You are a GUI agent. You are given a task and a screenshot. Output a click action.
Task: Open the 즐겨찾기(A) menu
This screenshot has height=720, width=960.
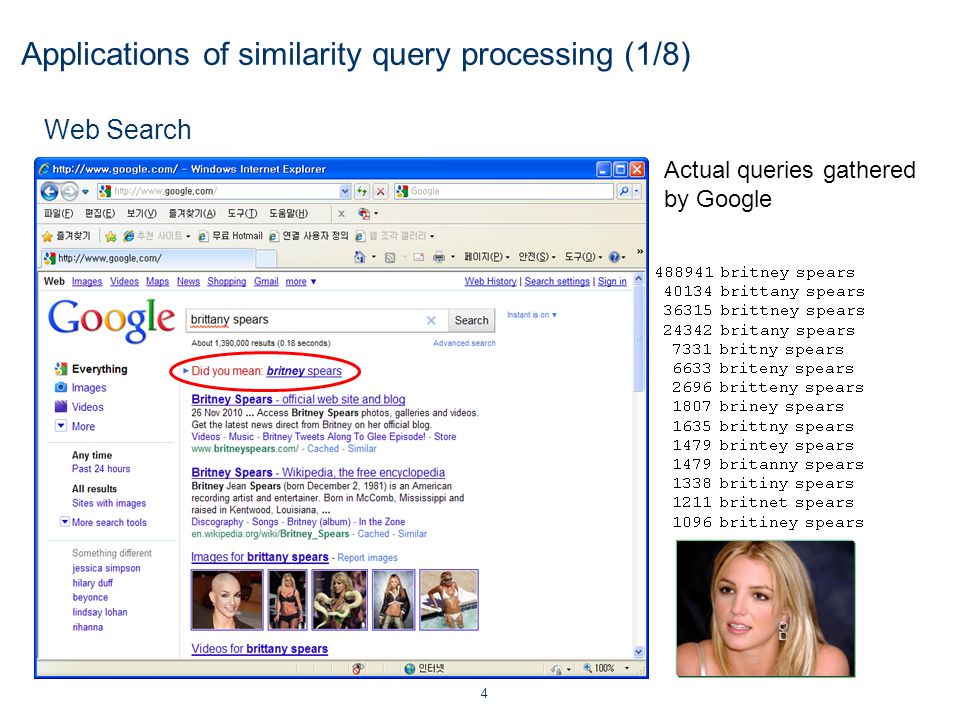(x=192, y=214)
